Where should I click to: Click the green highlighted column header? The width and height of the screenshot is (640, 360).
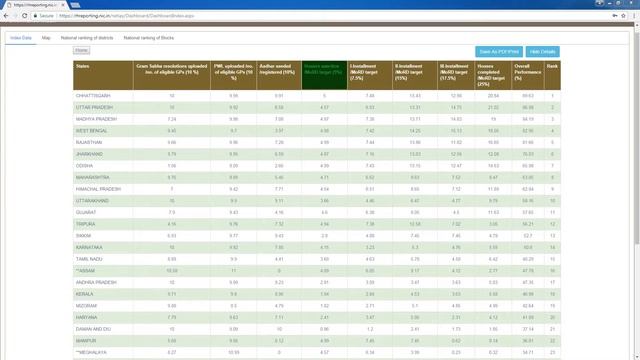(x=324, y=75)
